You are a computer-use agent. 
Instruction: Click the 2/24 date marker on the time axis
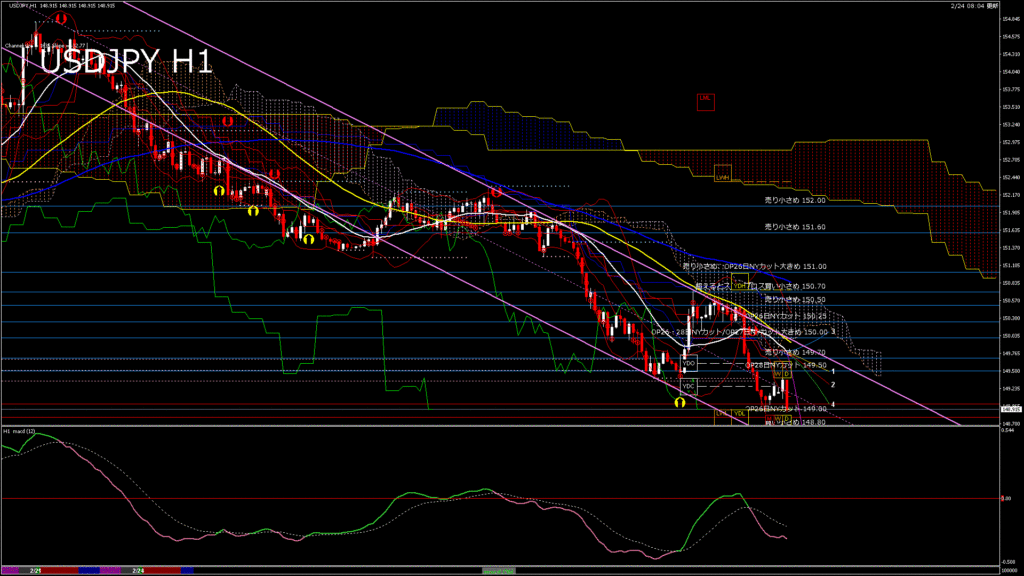[138, 570]
